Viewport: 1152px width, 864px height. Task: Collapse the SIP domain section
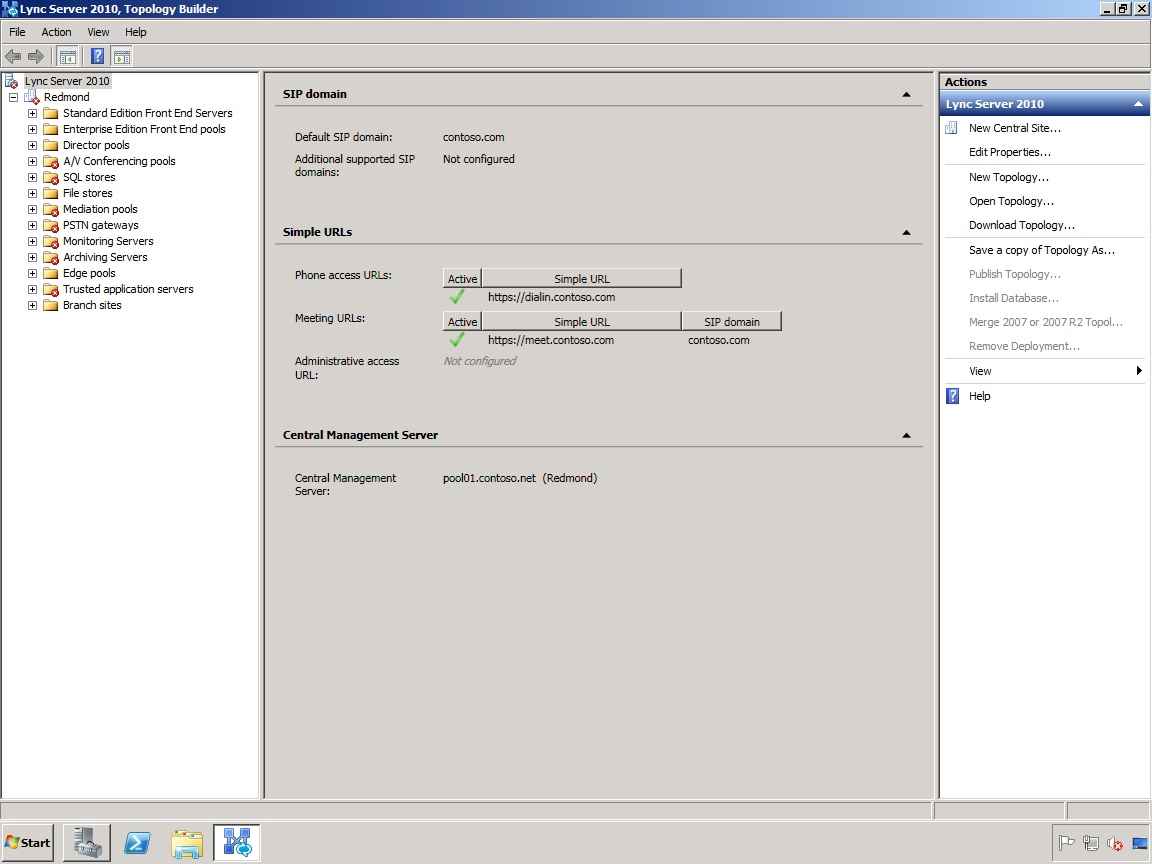[906, 94]
